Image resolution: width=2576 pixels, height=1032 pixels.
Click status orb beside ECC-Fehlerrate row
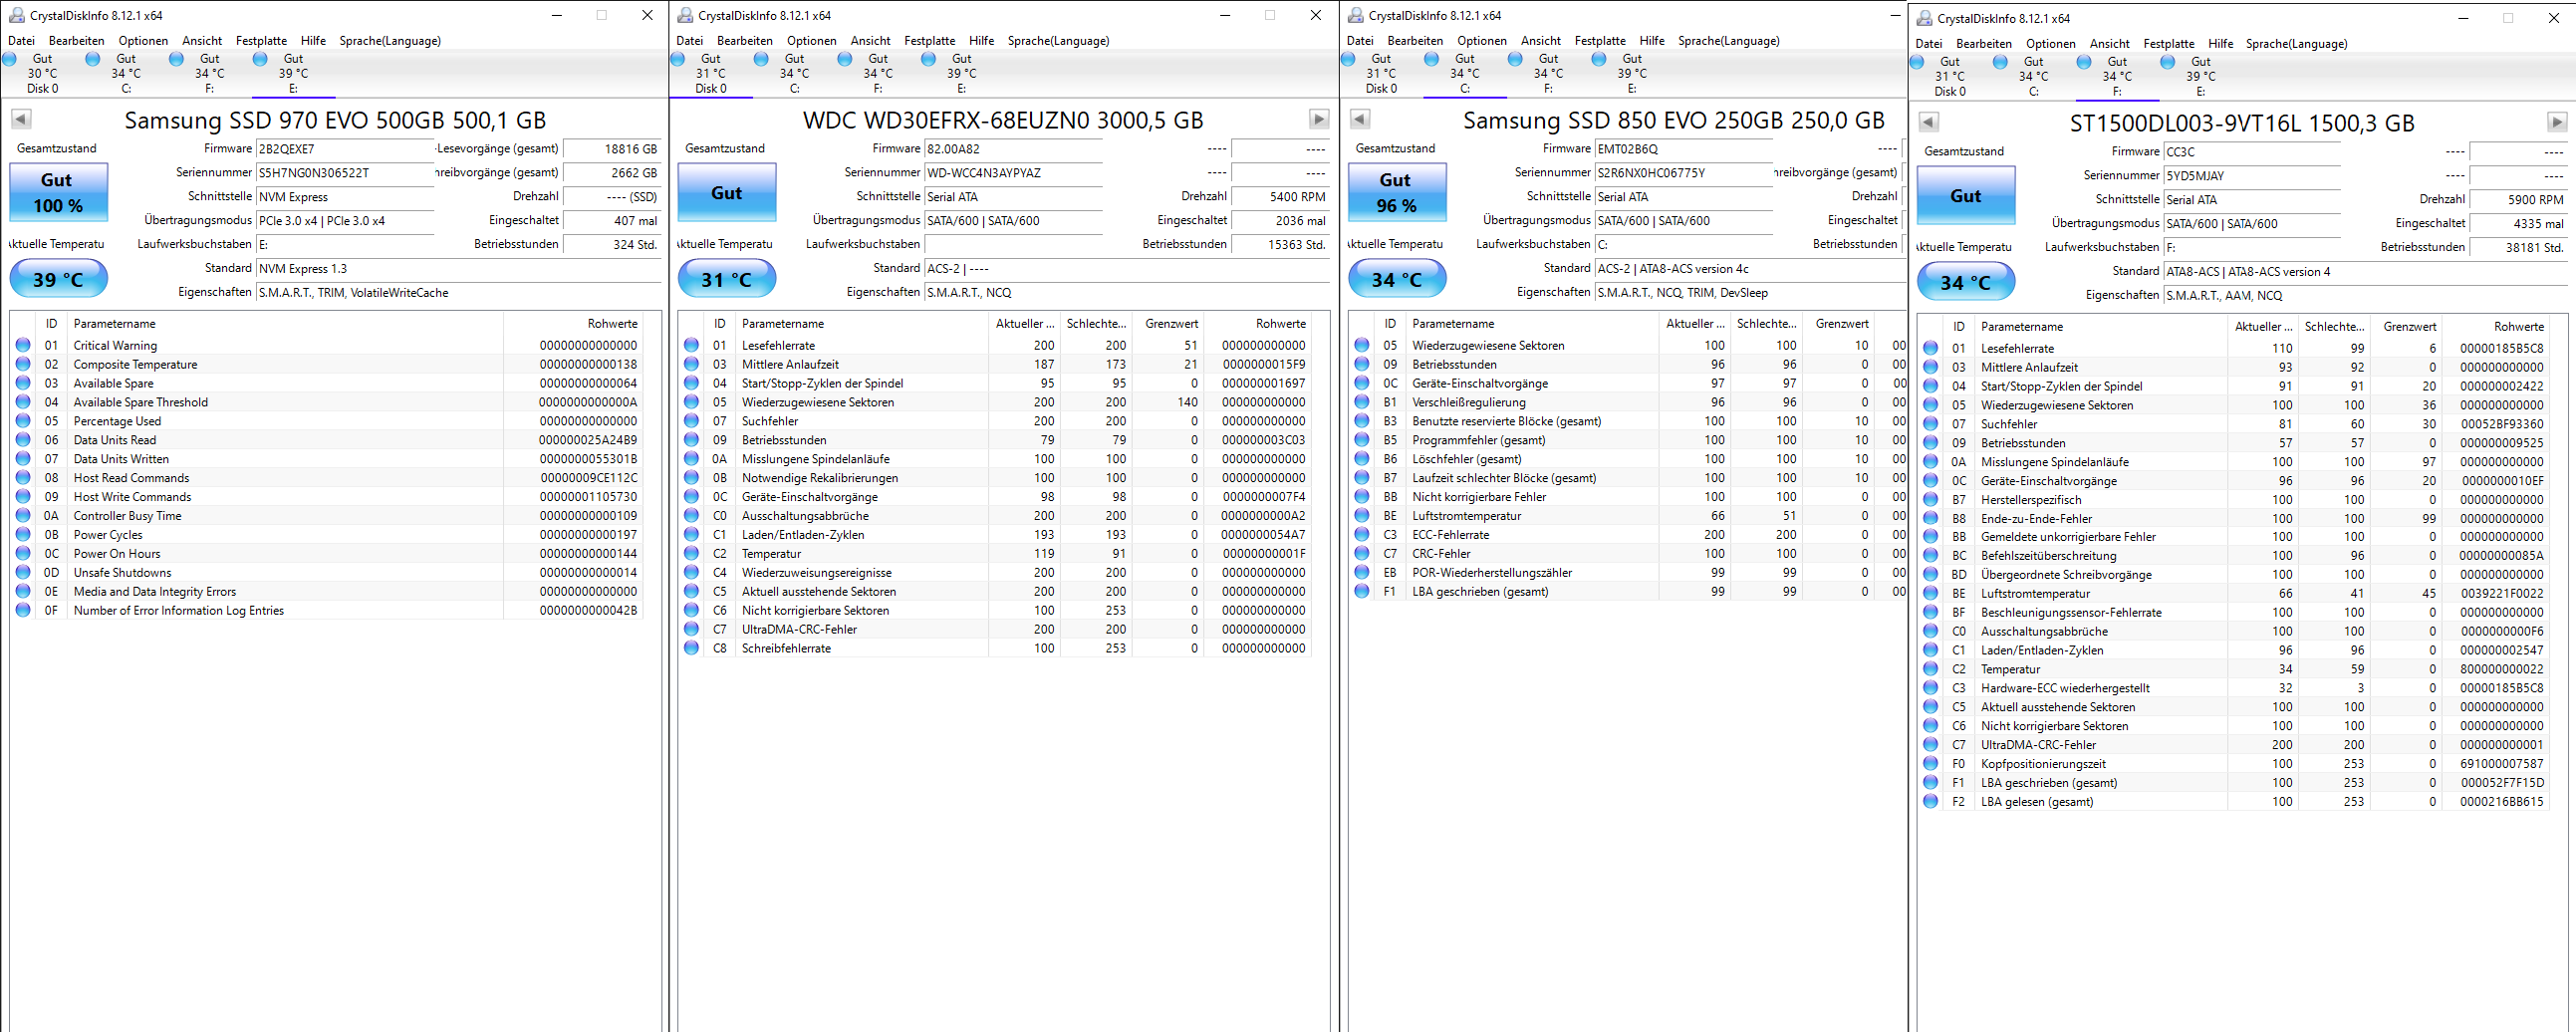[1361, 534]
